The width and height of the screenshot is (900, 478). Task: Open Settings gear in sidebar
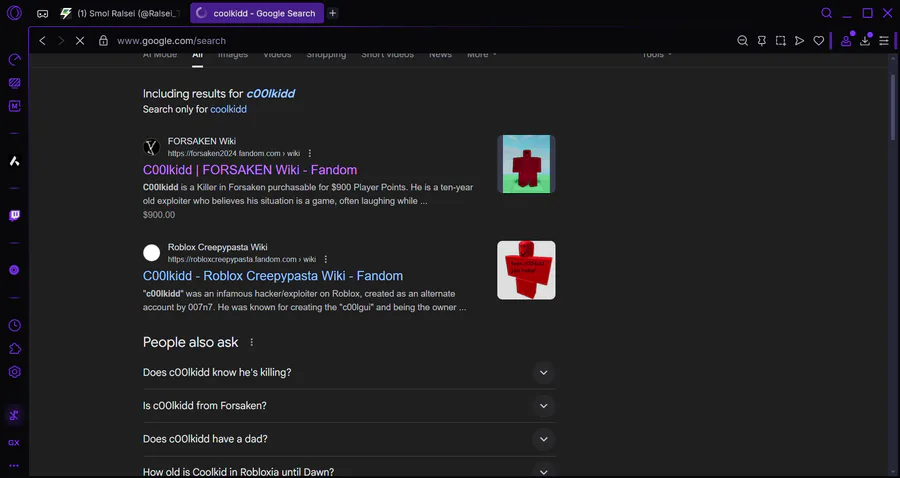tap(14, 372)
